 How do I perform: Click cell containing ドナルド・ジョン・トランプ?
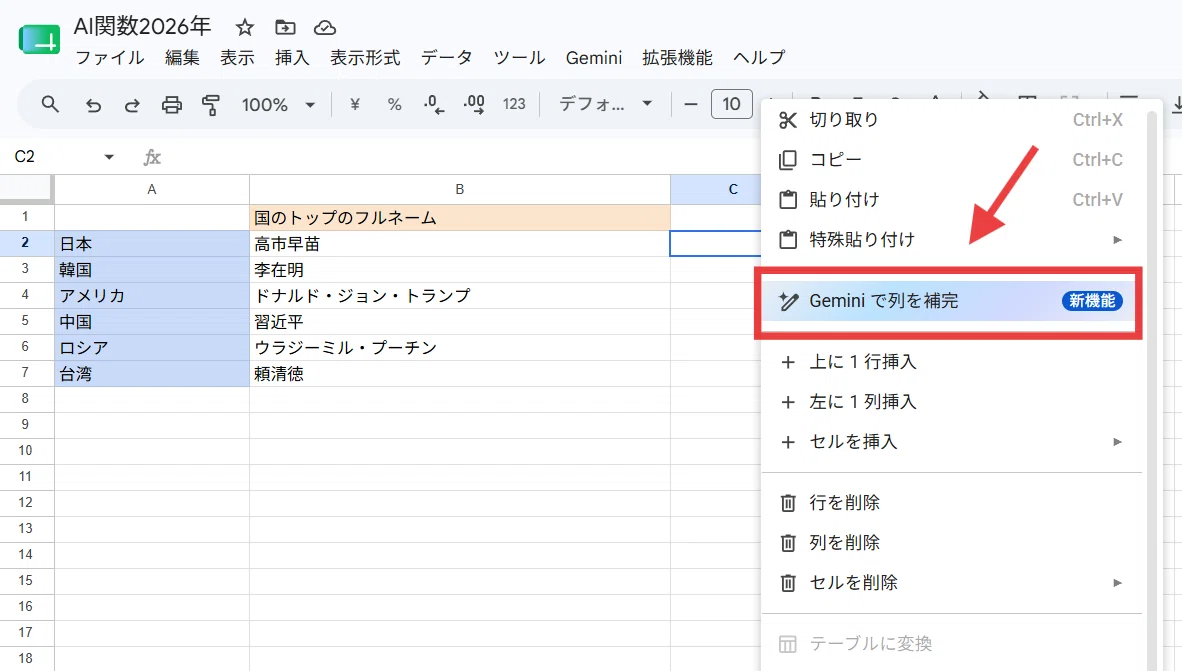click(460, 296)
